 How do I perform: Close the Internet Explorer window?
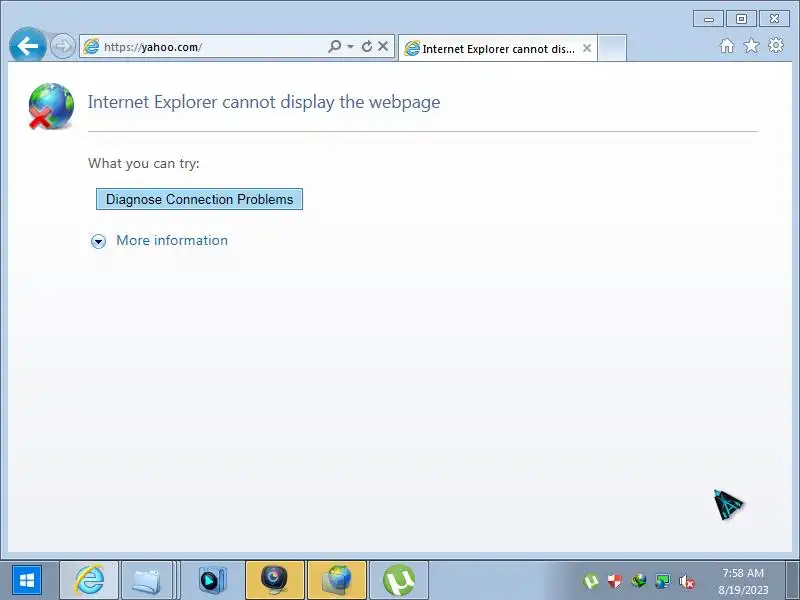774,19
